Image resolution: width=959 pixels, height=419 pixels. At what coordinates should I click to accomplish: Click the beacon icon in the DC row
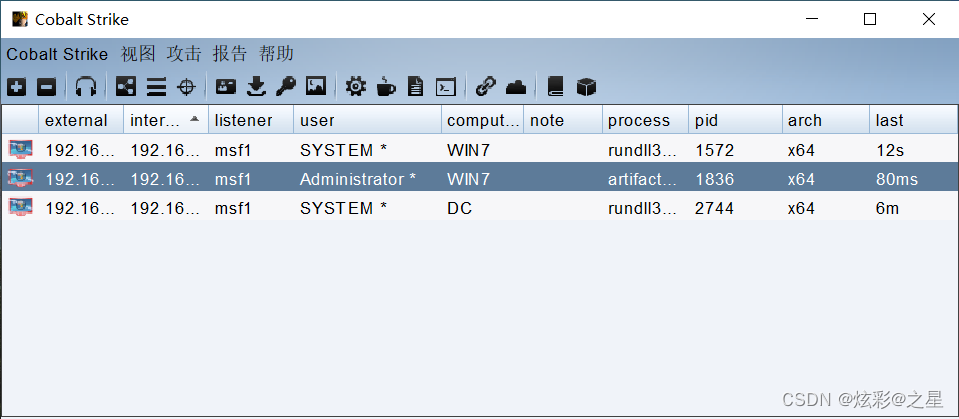coord(20,207)
